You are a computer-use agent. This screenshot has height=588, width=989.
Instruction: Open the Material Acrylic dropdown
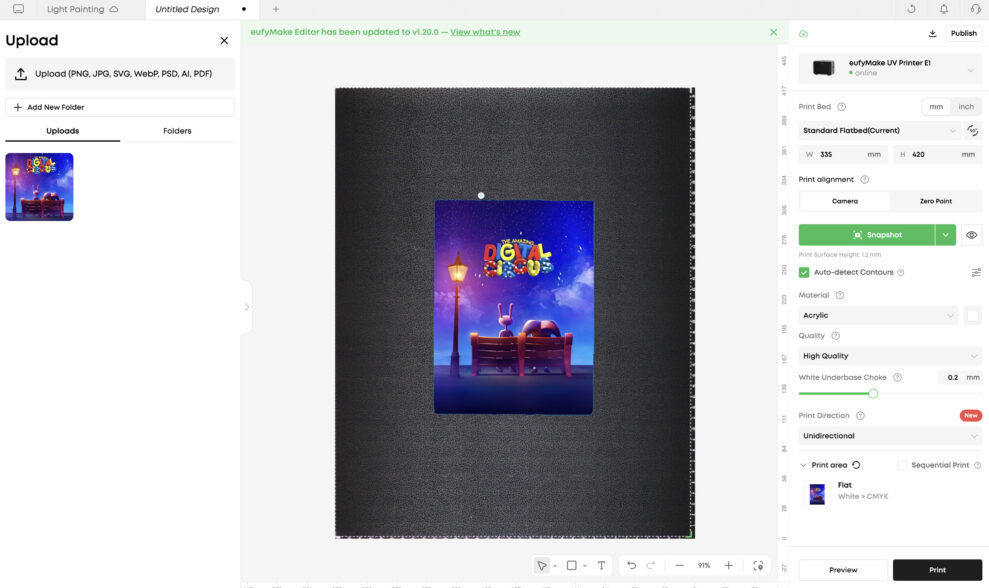(x=878, y=315)
